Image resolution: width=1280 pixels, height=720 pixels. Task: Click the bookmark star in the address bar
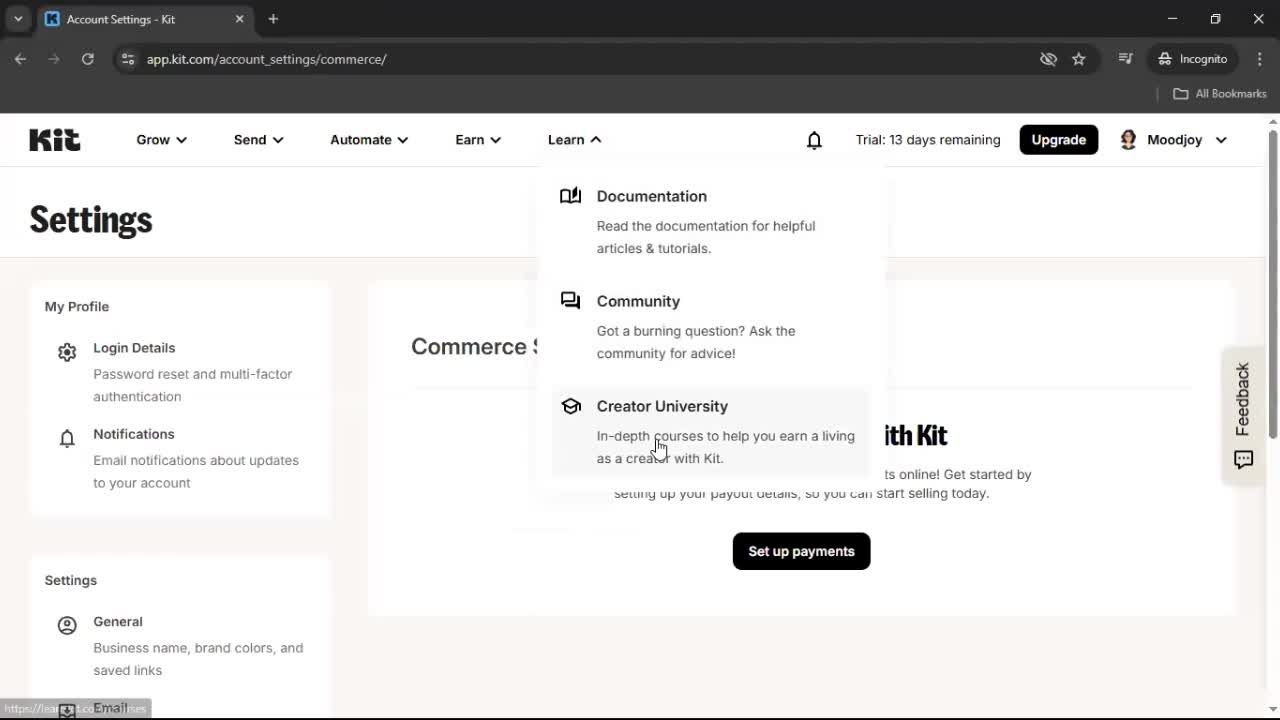[1079, 59]
